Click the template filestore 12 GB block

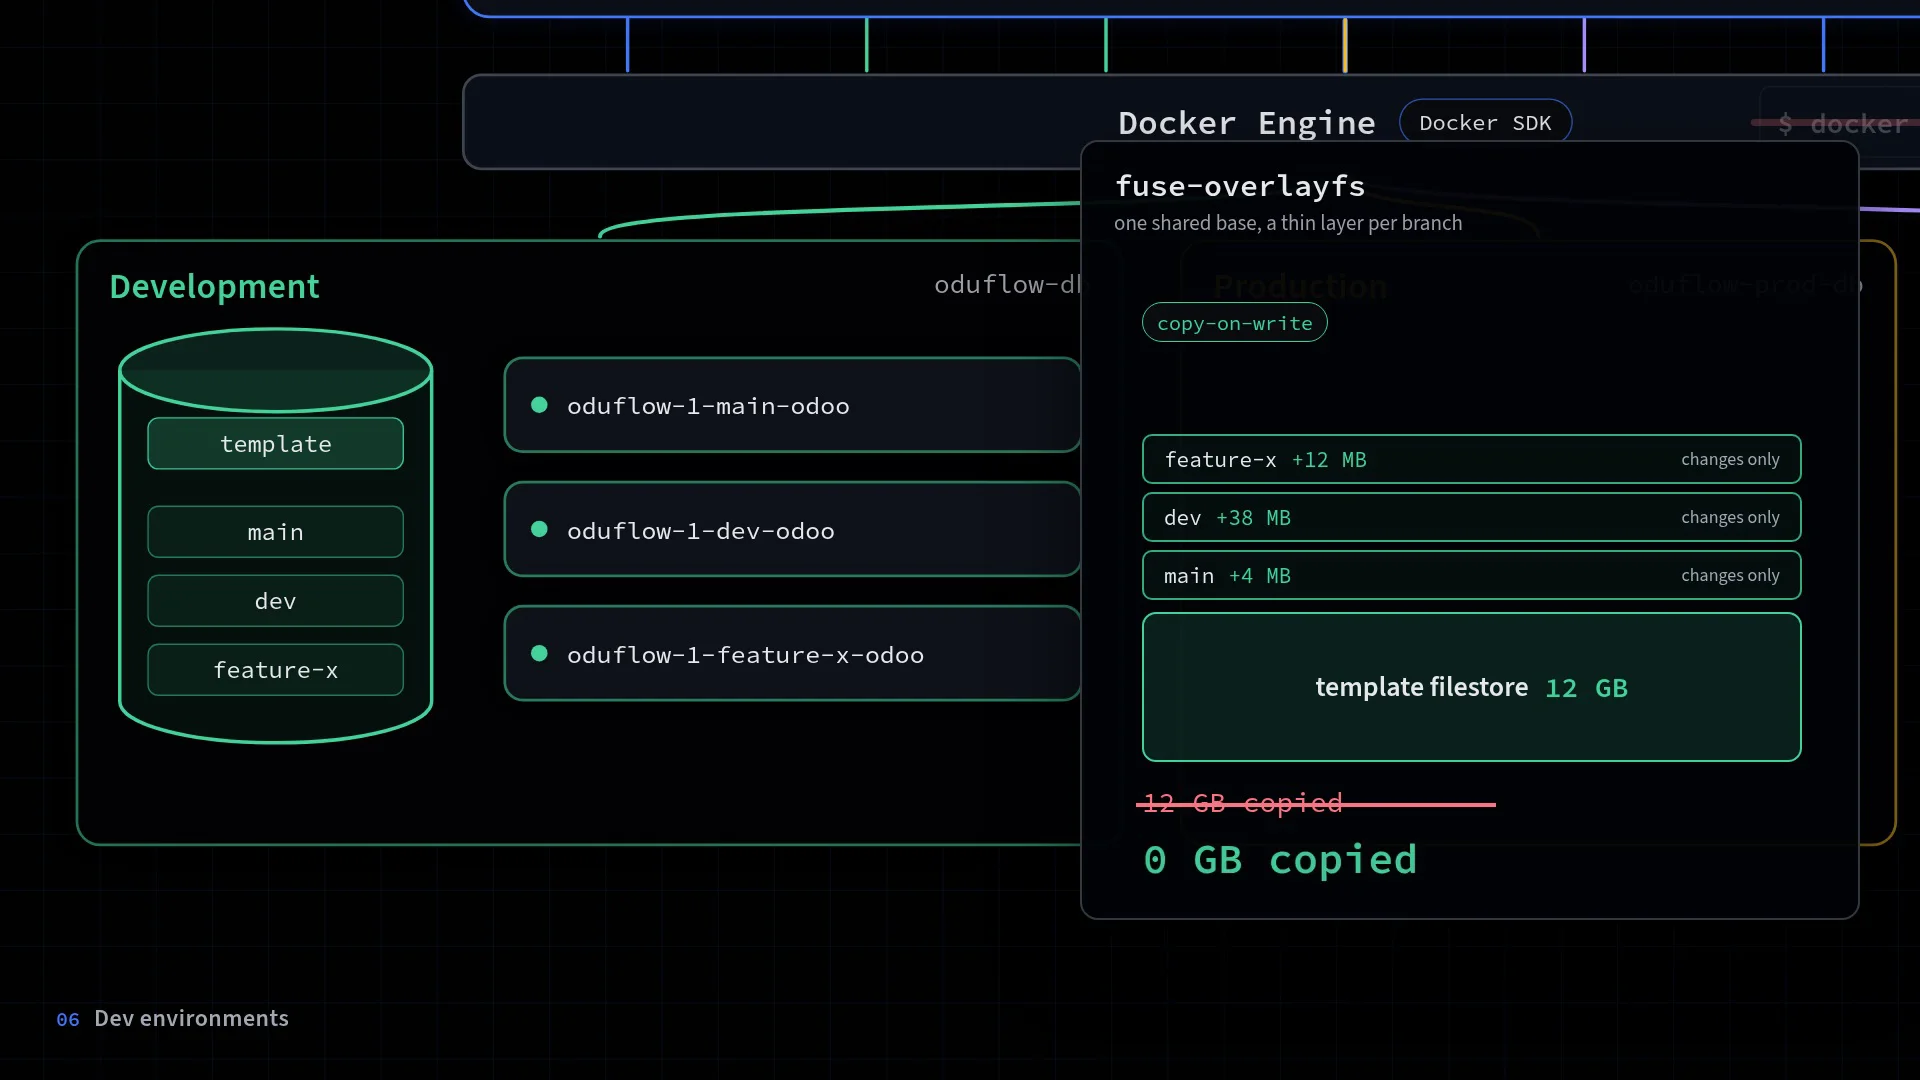coord(1471,687)
